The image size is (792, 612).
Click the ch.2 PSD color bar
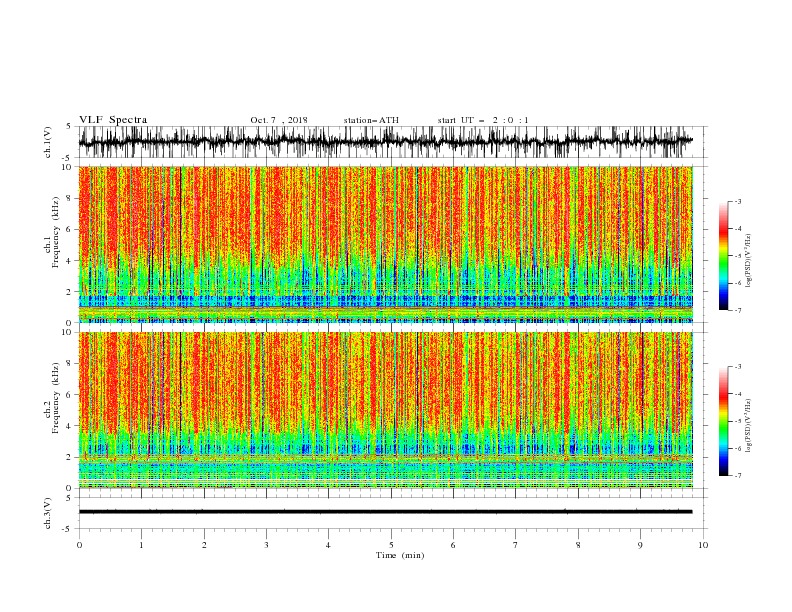point(723,421)
